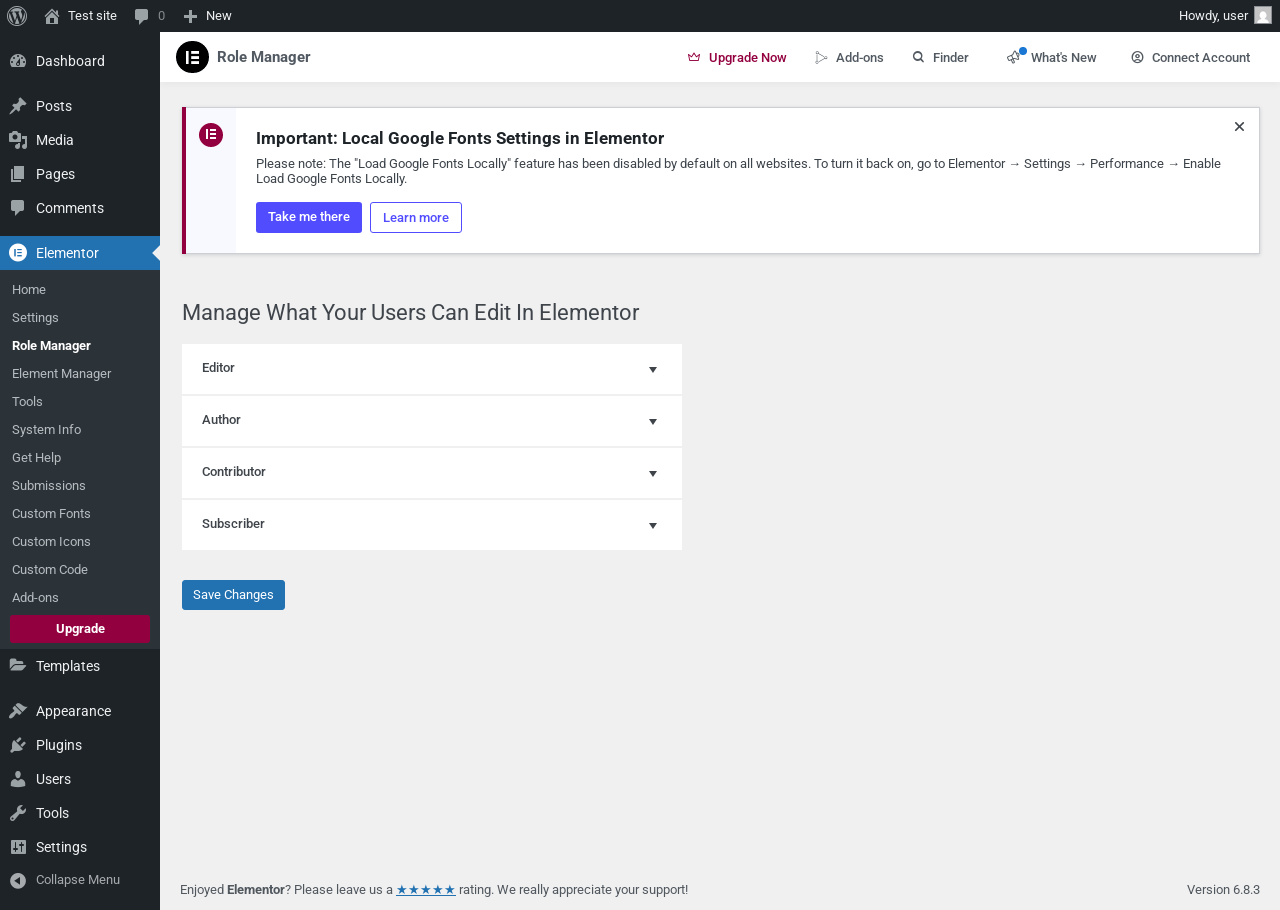Click the Appearance paintbrush icon

(18, 711)
